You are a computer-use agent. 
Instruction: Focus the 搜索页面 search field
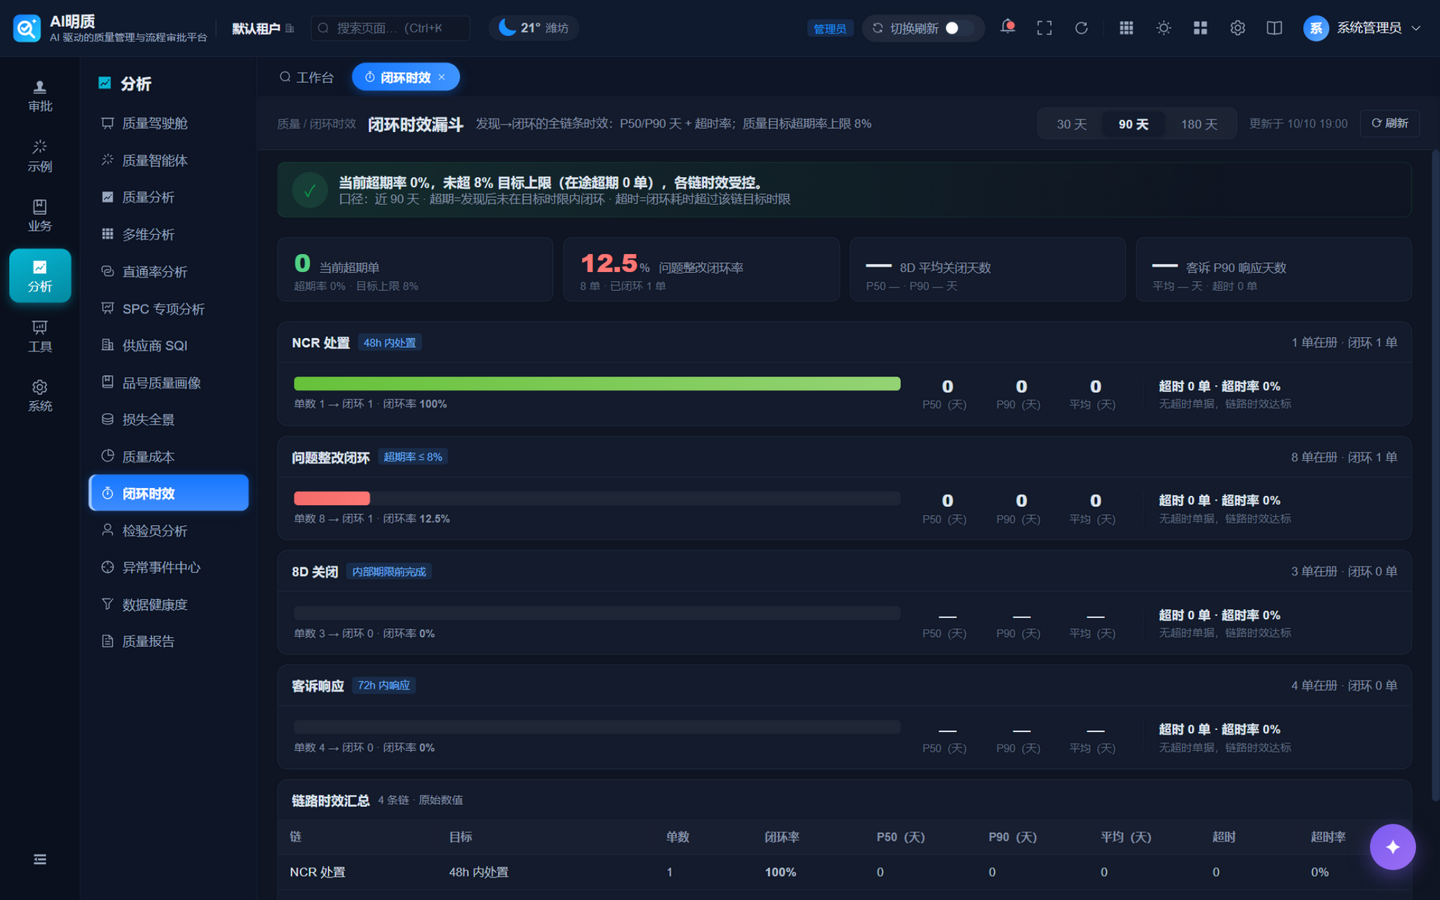(390, 28)
